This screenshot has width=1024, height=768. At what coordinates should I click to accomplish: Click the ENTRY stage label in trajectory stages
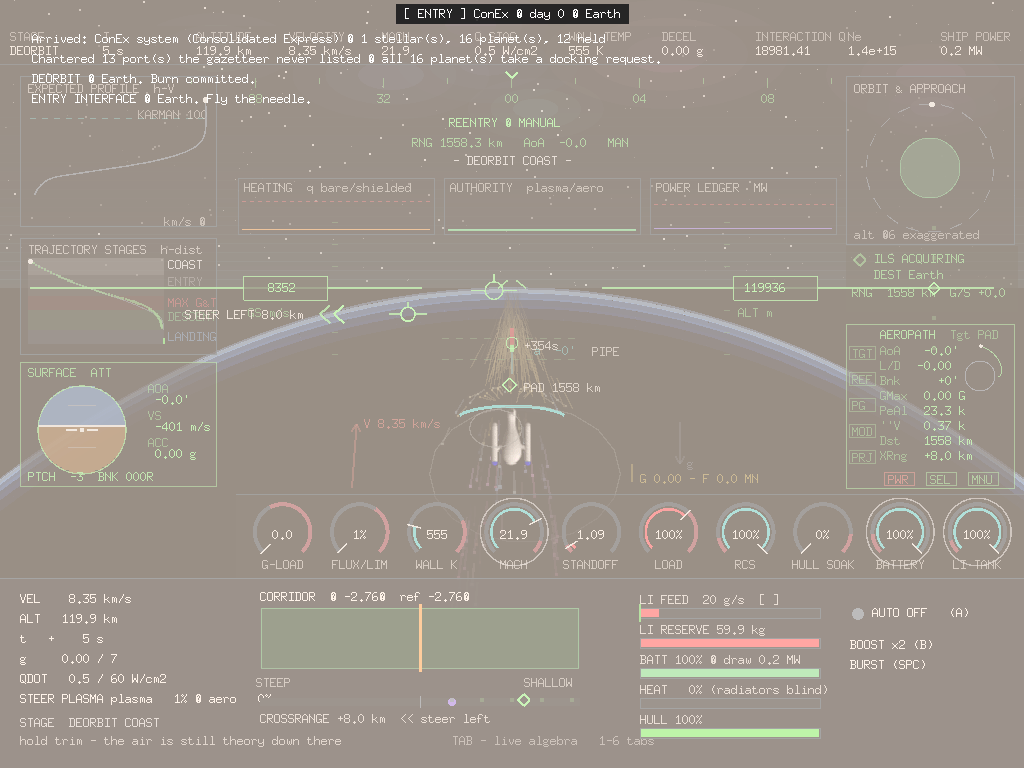click(185, 281)
